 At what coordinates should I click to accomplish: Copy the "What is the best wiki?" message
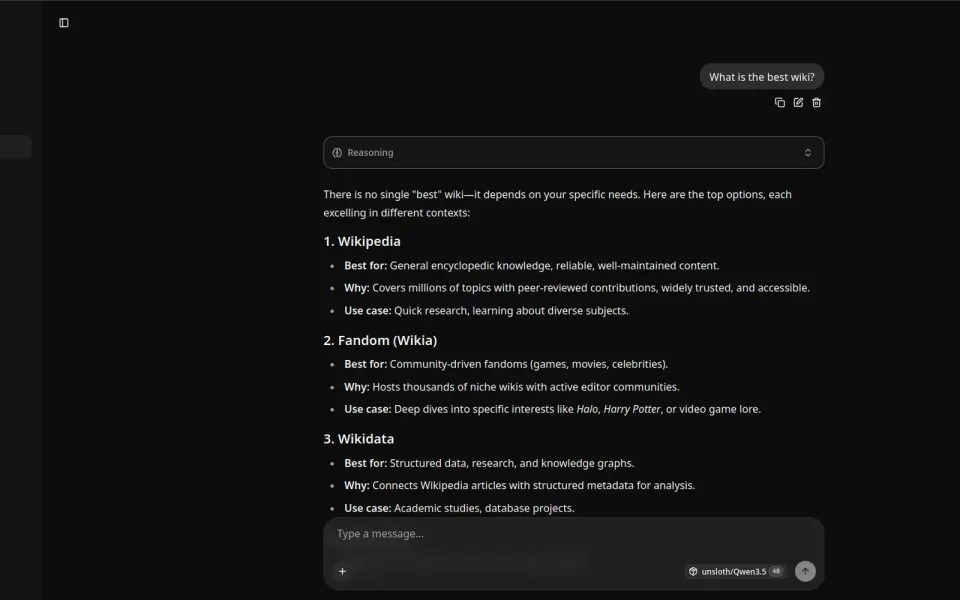pyautogui.click(x=779, y=102)
